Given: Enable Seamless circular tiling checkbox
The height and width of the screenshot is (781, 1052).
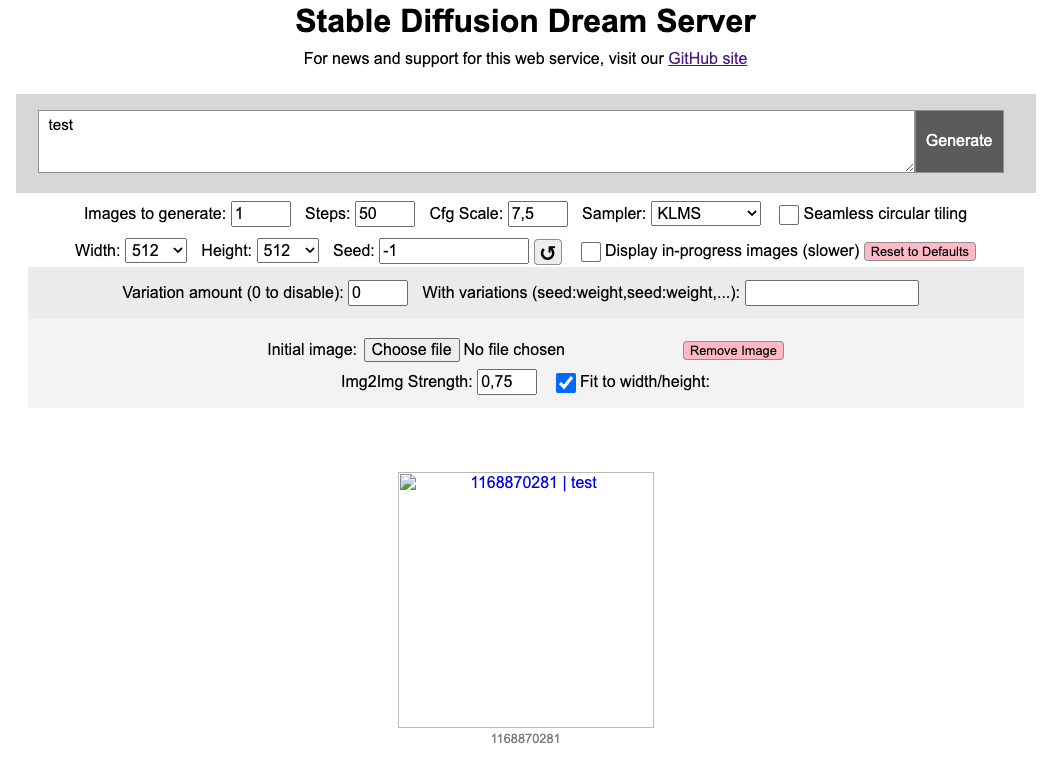Looking at the screenshot, I should point(788,215).
